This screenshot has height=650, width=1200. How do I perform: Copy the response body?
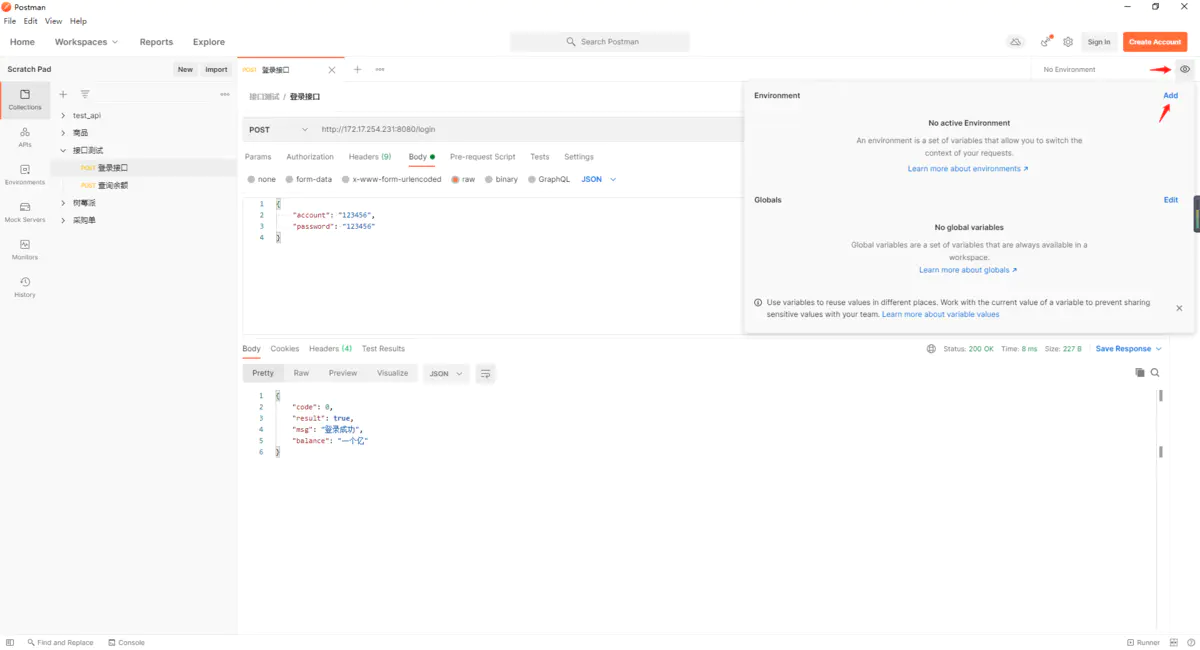tap(1140, 373)
